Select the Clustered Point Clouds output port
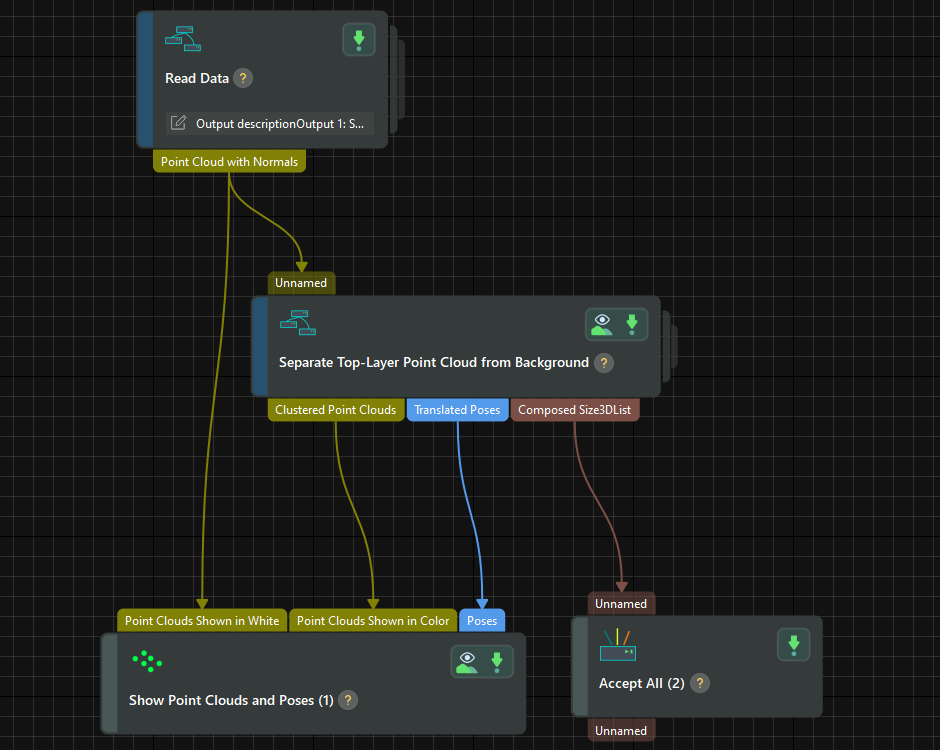This screenshot has height=750, width=940. coord(336,410)
